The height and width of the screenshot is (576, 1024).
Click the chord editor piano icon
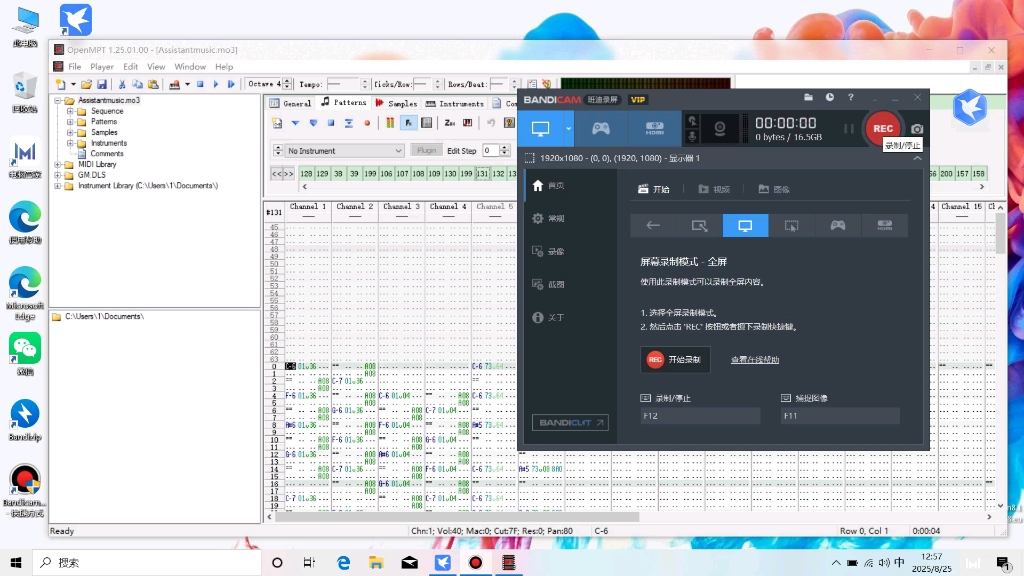468,123
